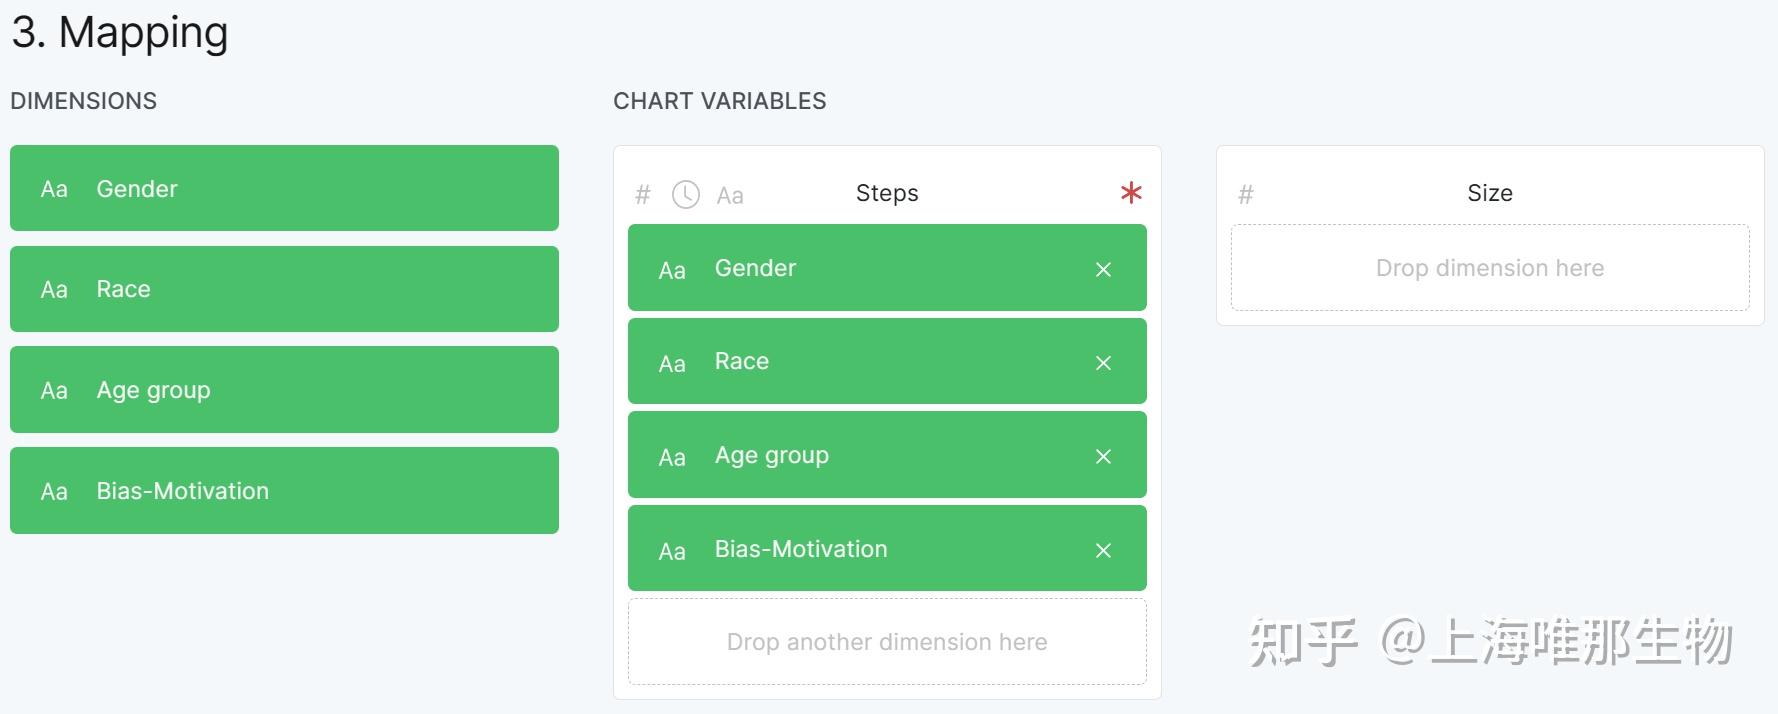This screenshot has height=714, width=1778.
Task: Click the Aa string type icon in Steps header
Action: coord(730,196)
